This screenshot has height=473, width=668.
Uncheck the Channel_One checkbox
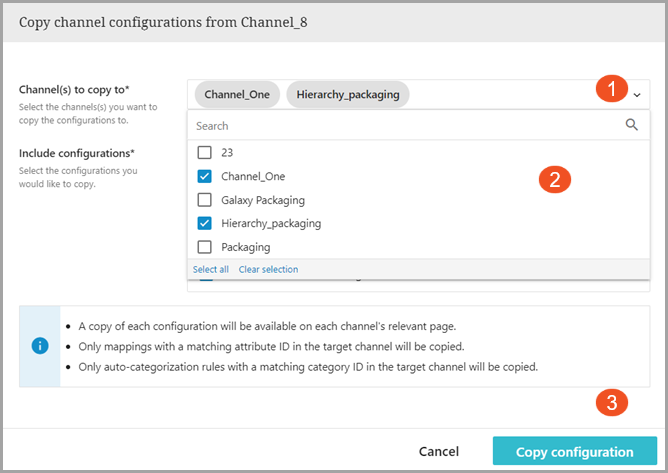205,176
